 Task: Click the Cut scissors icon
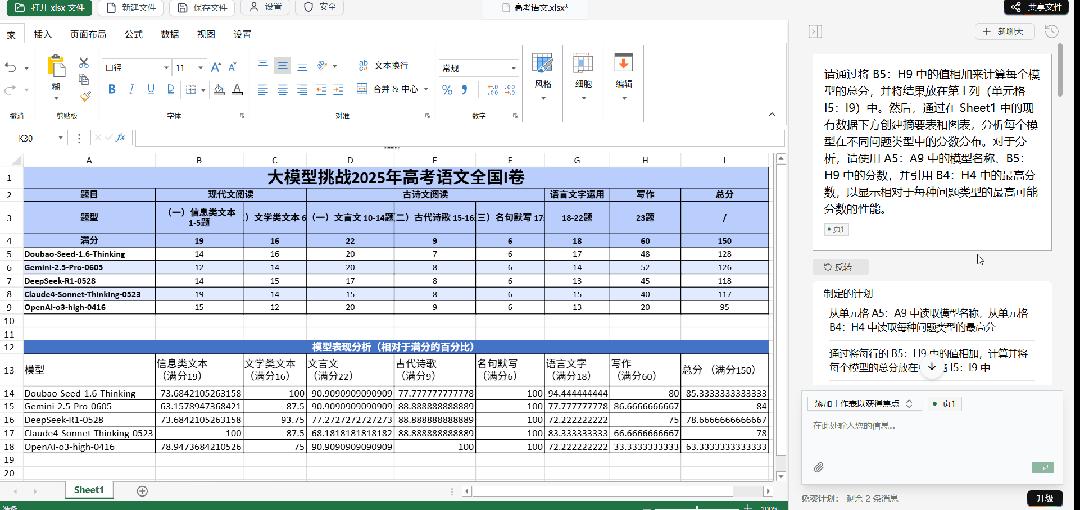pyautogui.click(x=84, y=63)
